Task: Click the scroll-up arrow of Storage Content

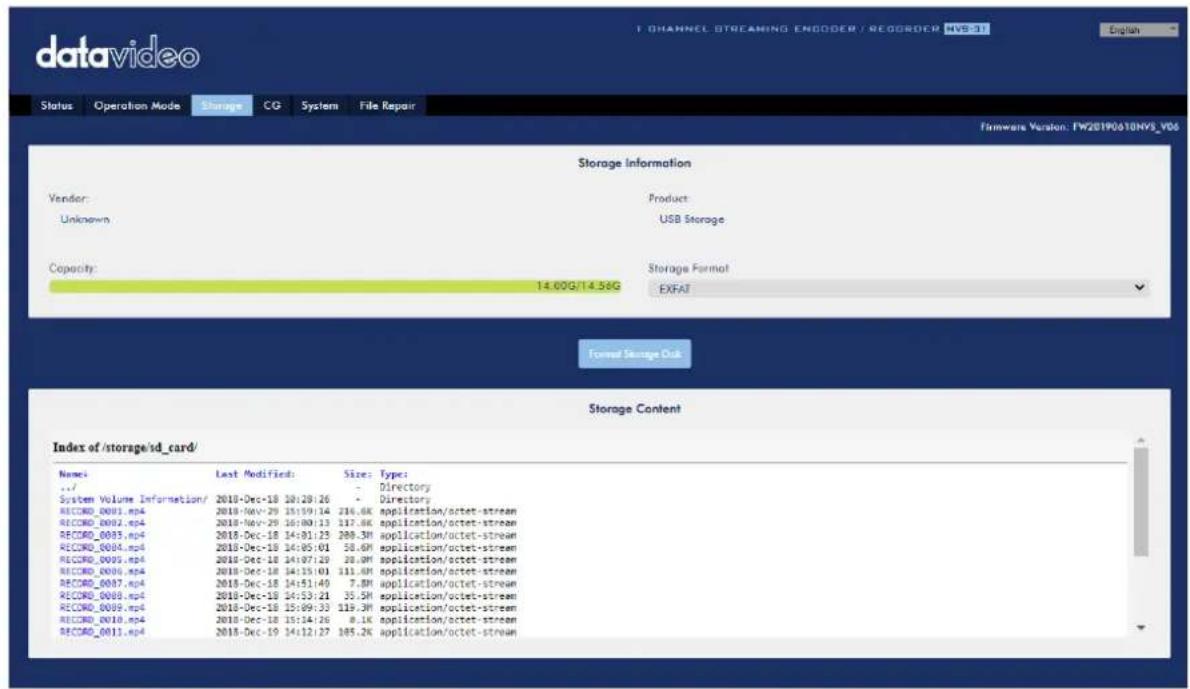Action: pyautogui.click(x=1141, y=441)
